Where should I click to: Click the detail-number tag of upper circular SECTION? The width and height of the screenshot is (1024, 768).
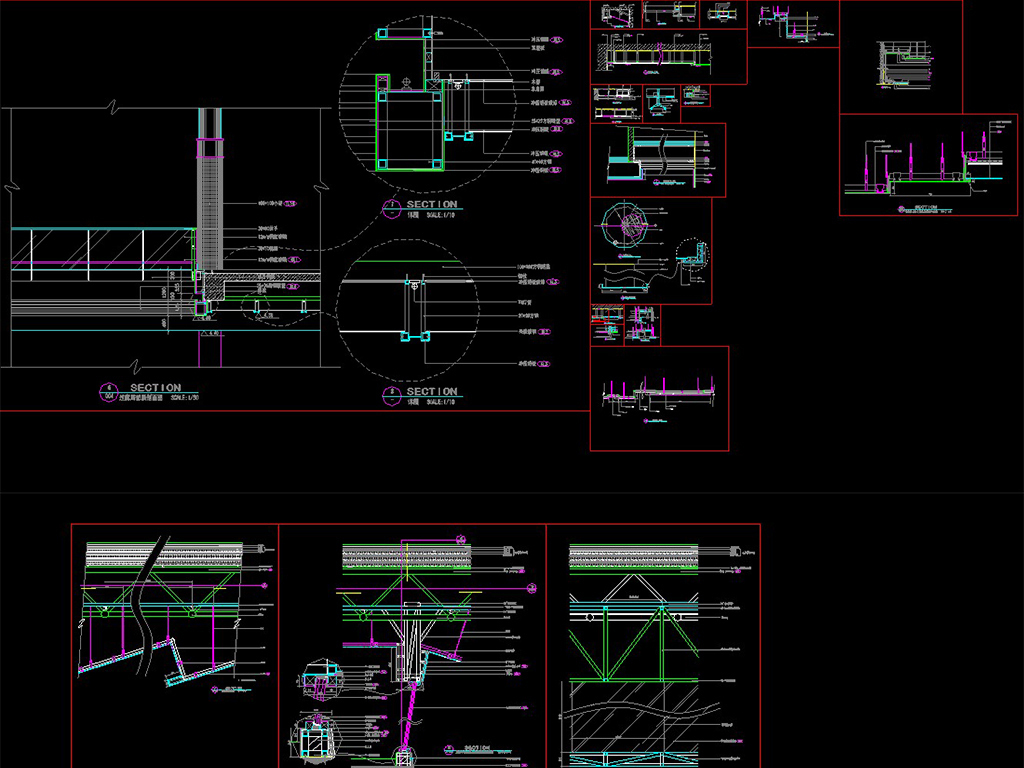(x=393, y=209)
